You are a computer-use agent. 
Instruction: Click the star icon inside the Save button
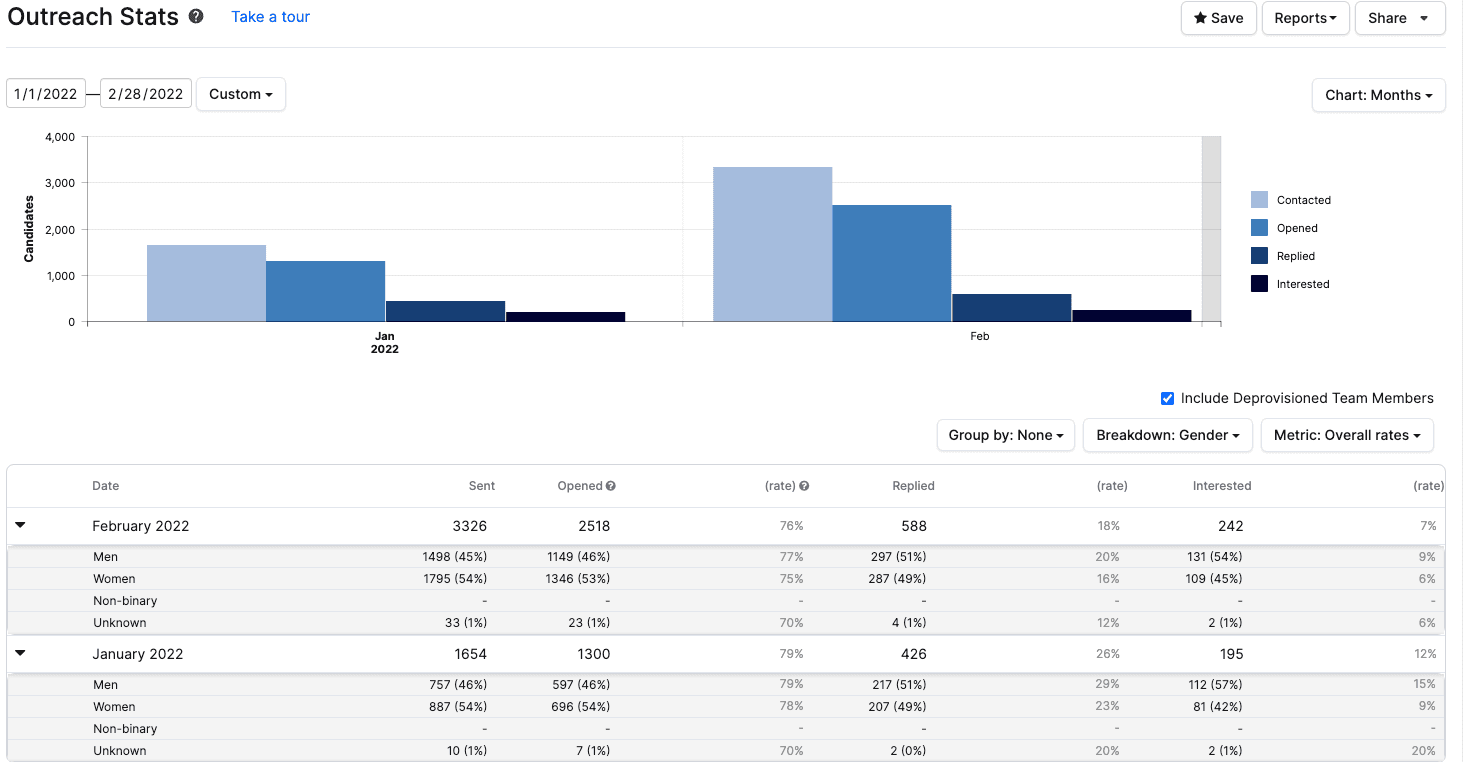click(x=1199, y=18)
